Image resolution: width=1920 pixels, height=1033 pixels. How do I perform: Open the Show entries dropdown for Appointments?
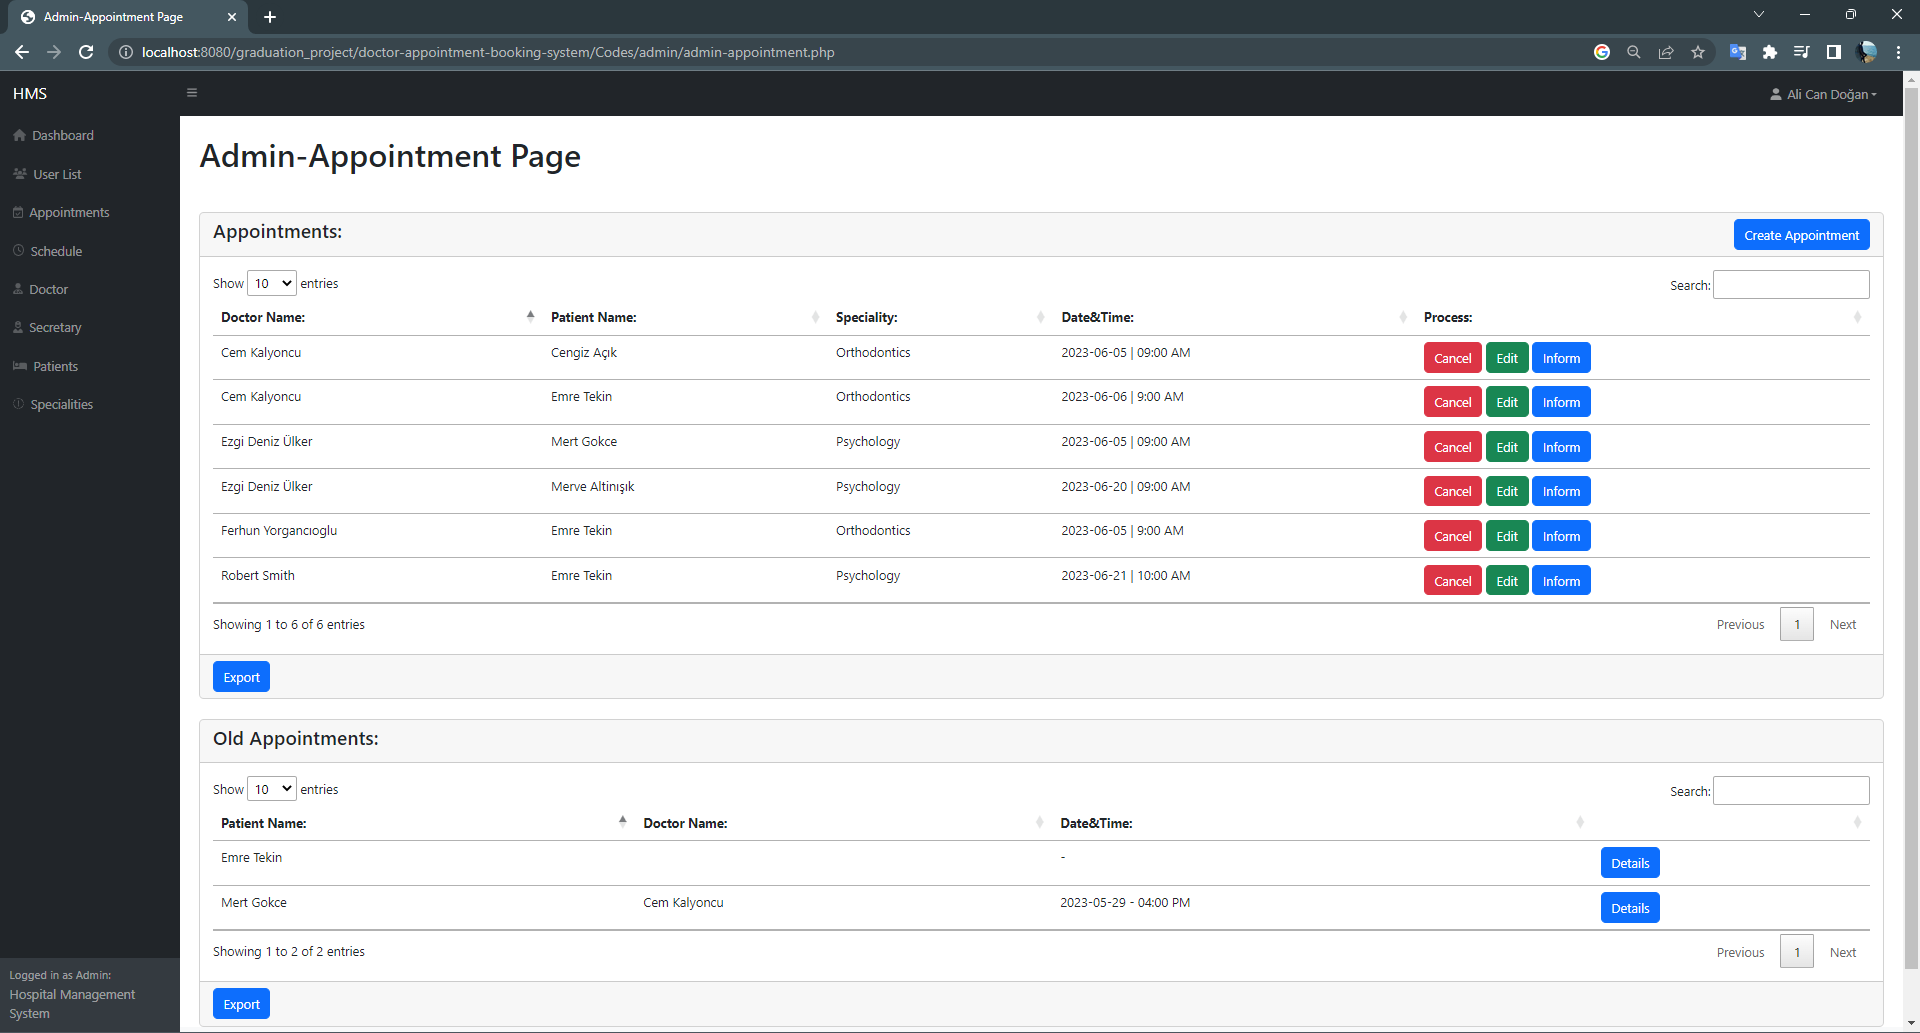tap(271, 283)
